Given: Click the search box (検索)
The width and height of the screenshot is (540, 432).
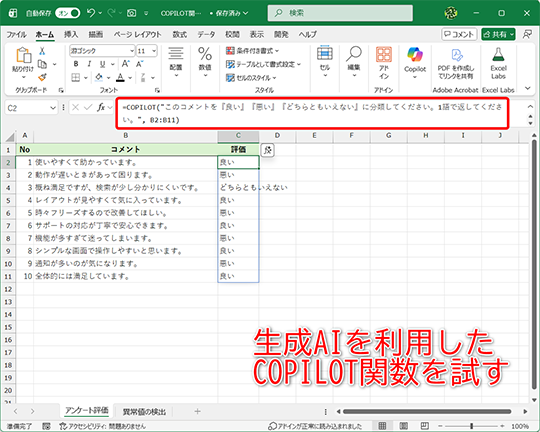Looking at the screenshot, I should 340,13.
